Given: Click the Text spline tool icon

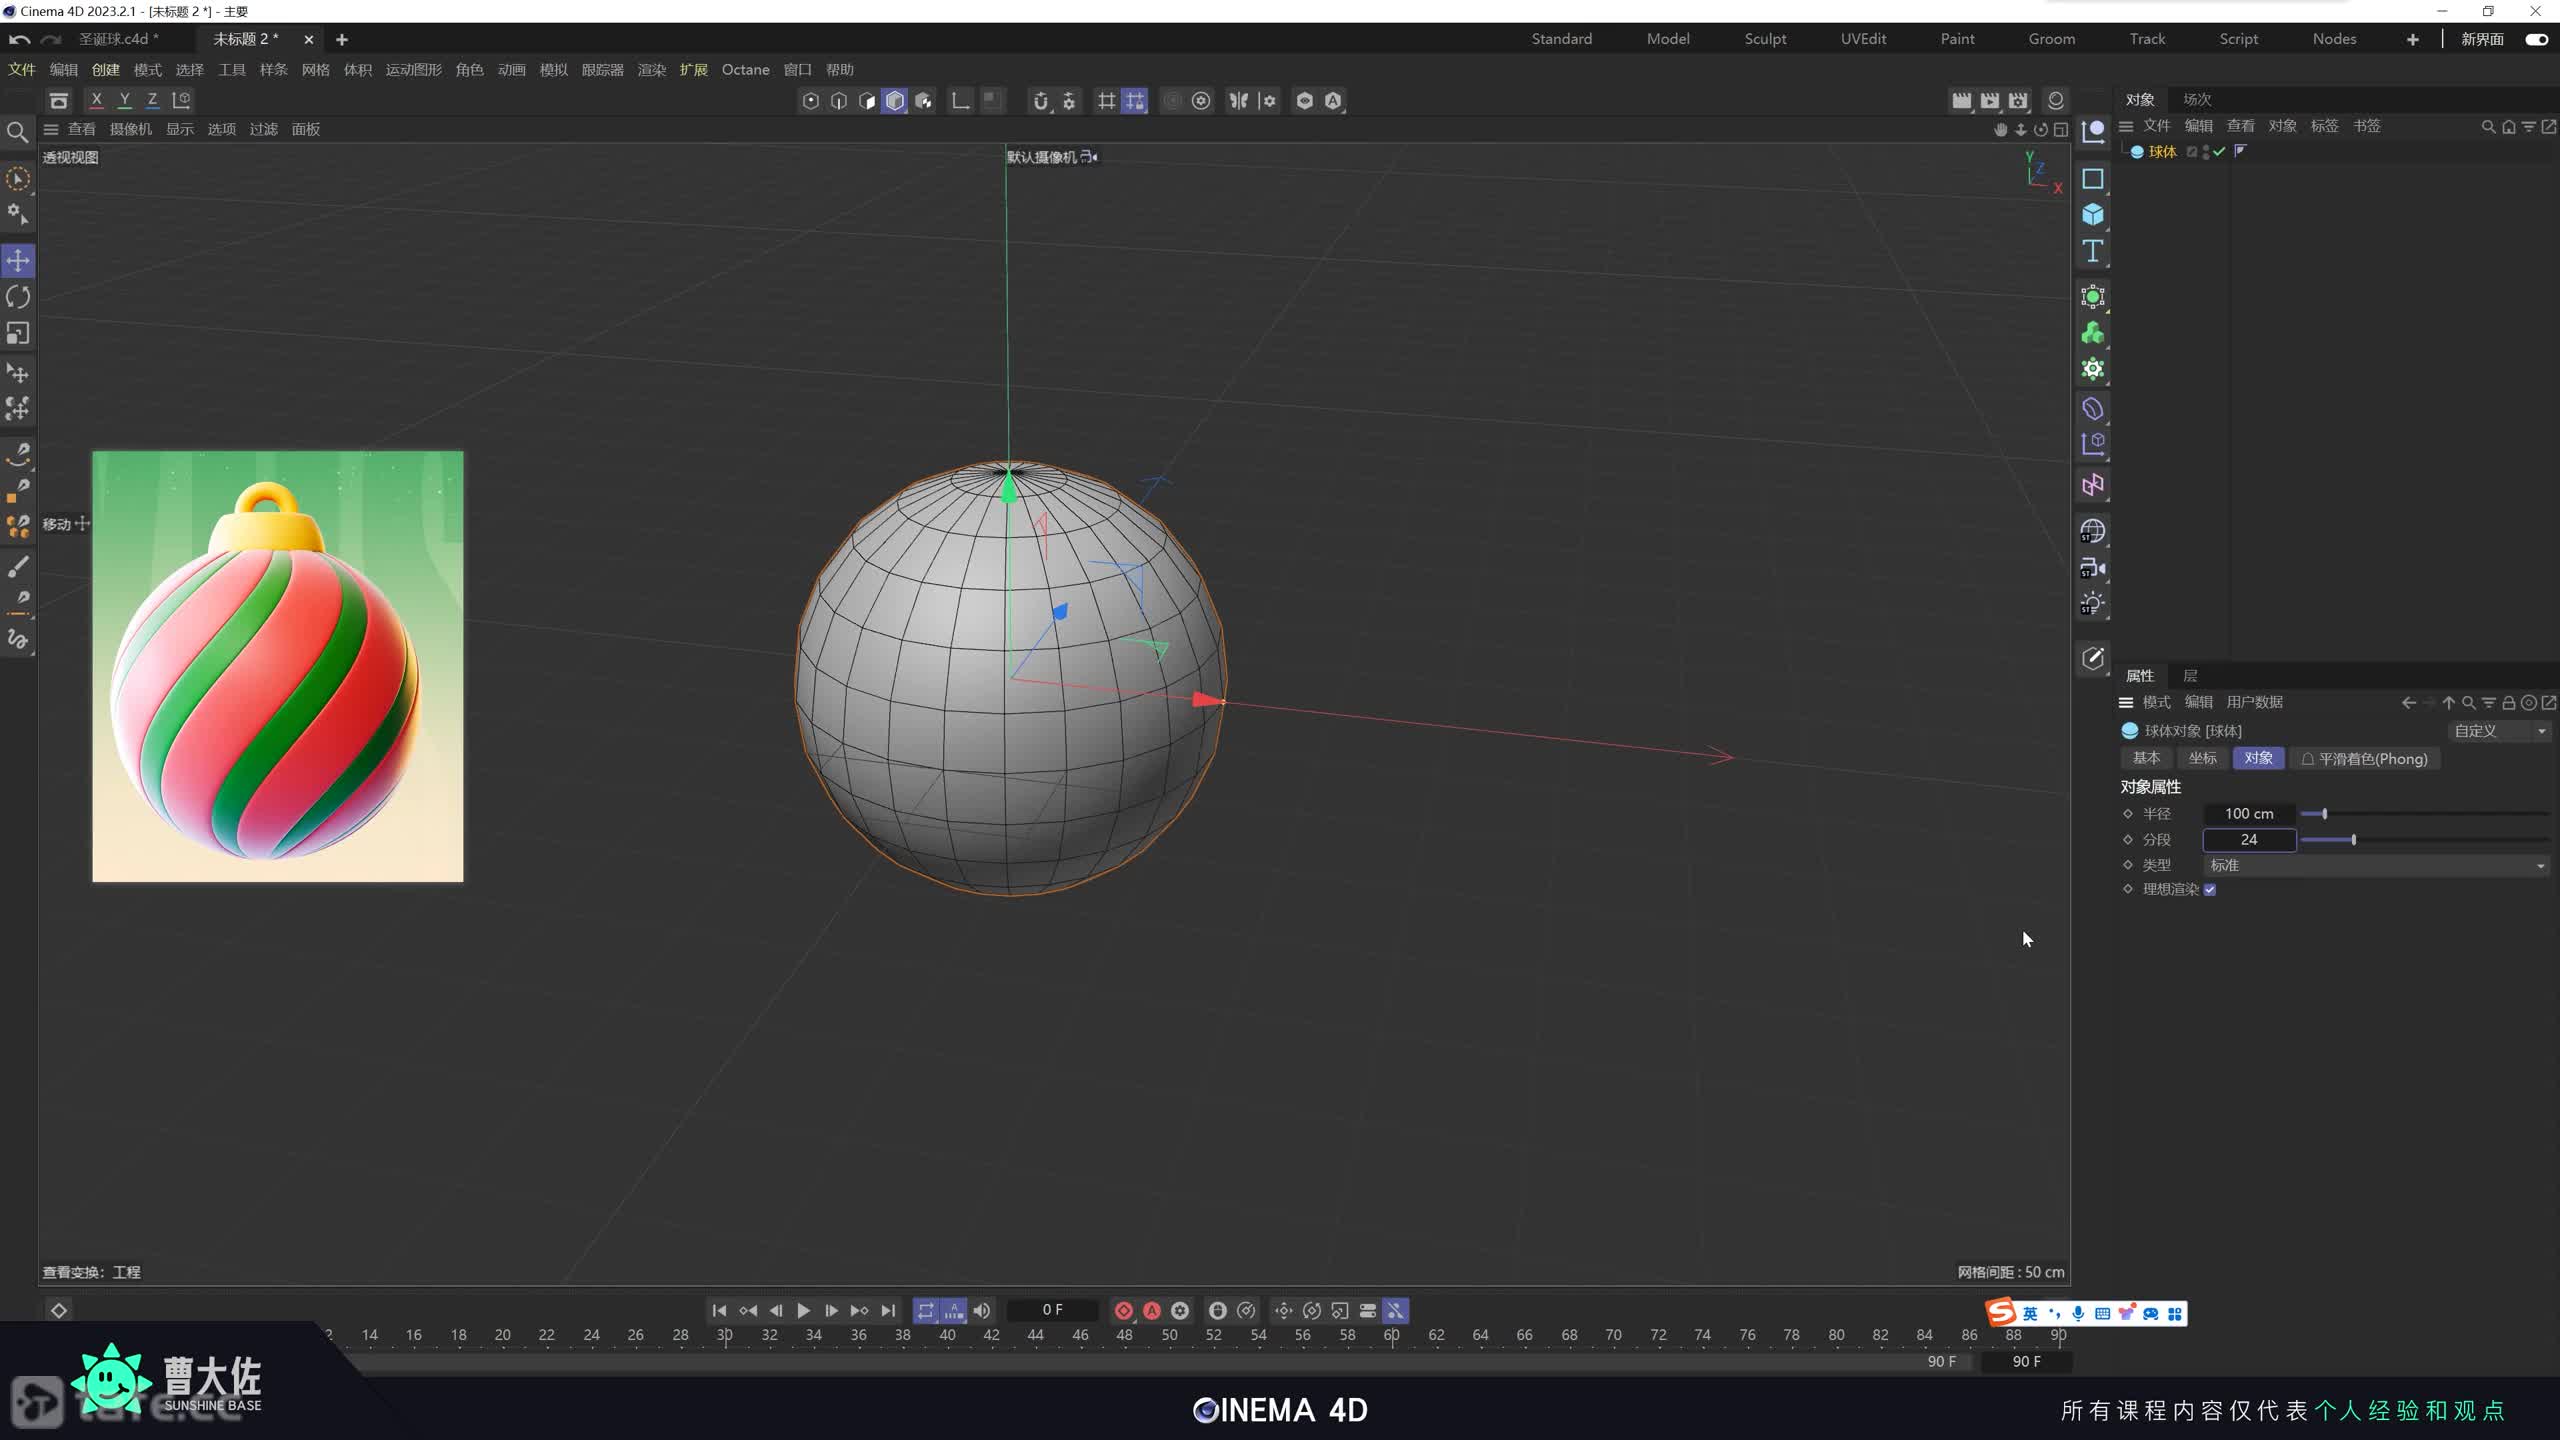Looking at the screenshot, I should point(2092,251).
